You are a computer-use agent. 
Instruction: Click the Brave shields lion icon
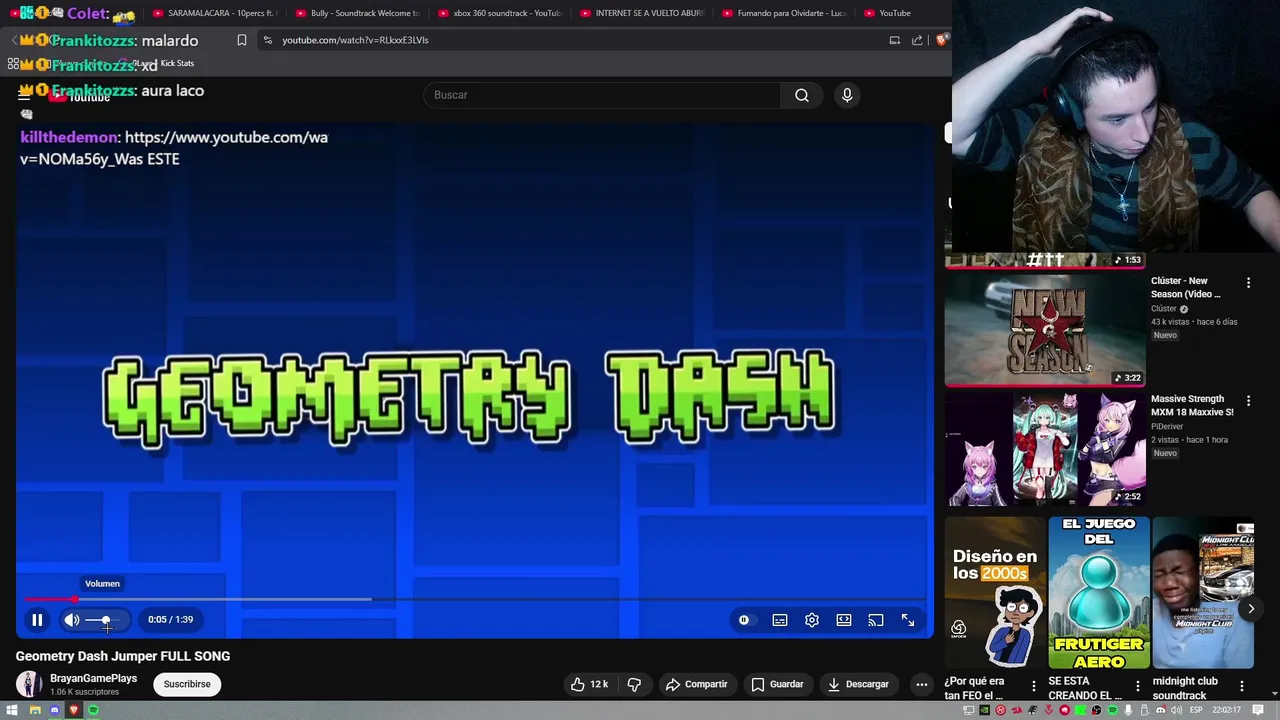point(941,40)
